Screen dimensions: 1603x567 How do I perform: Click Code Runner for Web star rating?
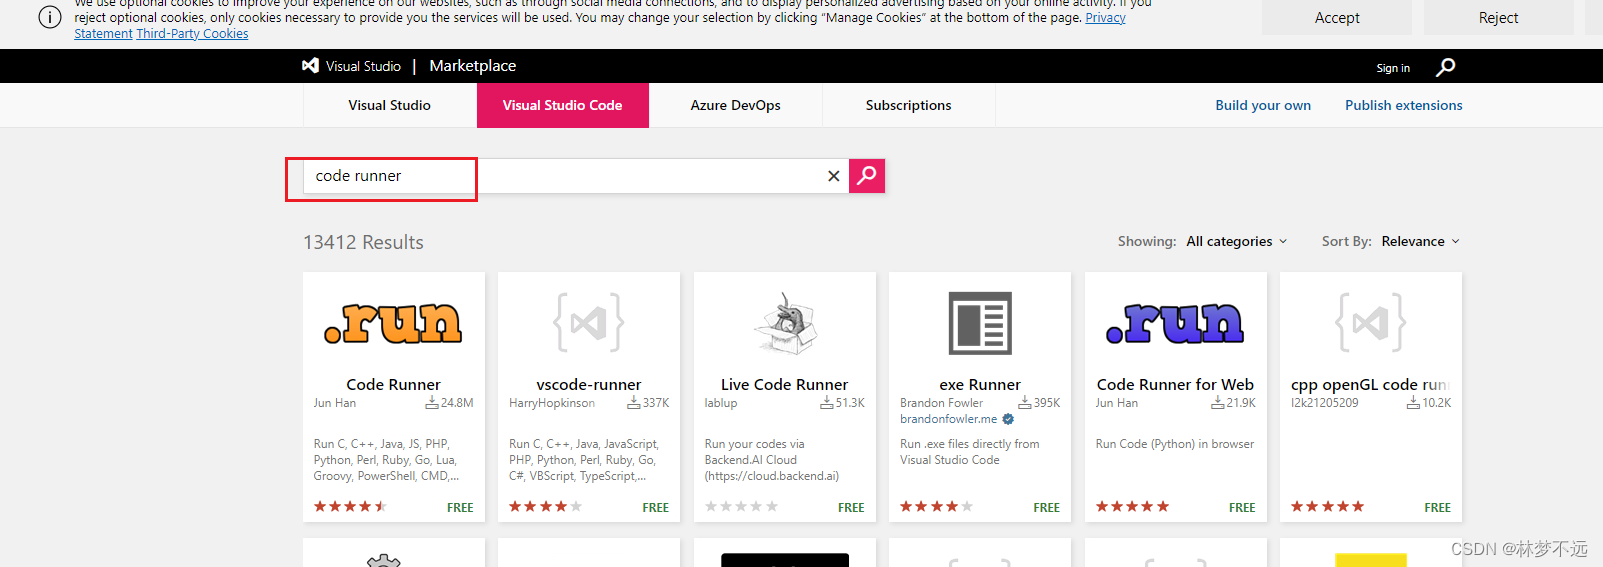(x=1132, y=507)
